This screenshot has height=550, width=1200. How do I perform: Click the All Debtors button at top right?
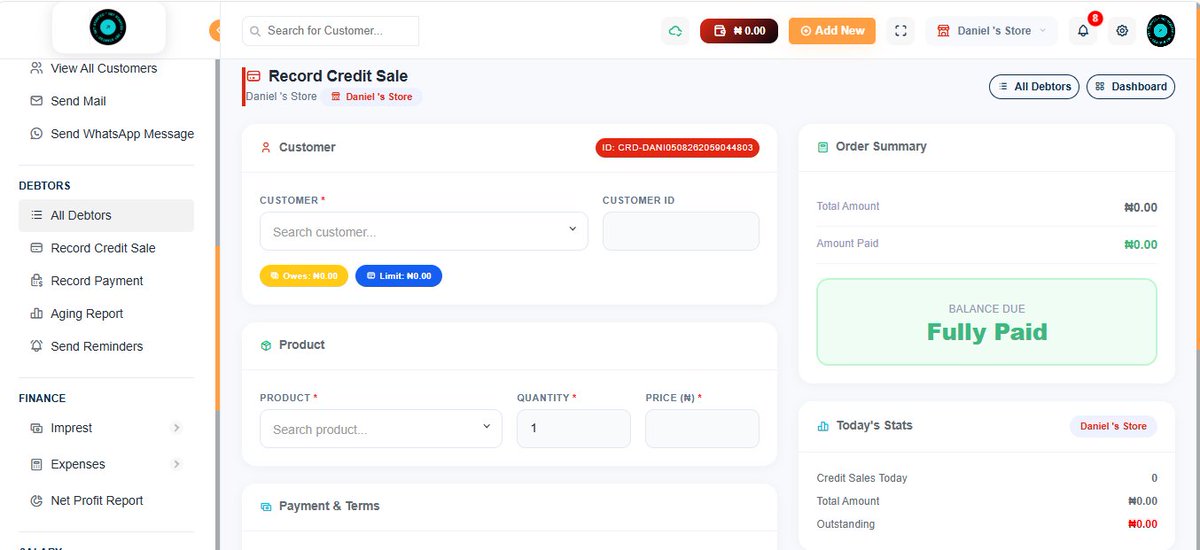click(x=1035, y=87)
